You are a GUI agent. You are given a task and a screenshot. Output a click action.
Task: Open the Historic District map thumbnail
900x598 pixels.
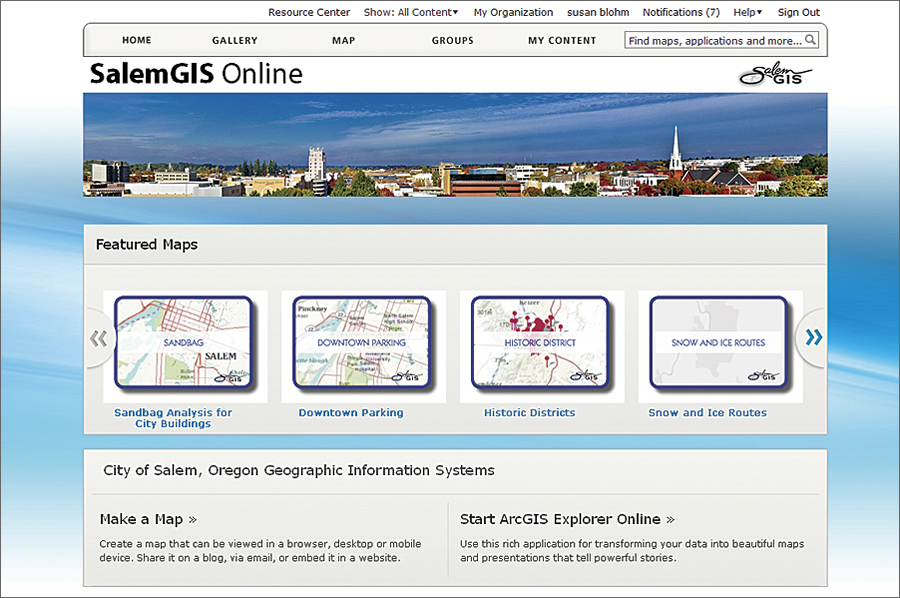coord(541,343)
